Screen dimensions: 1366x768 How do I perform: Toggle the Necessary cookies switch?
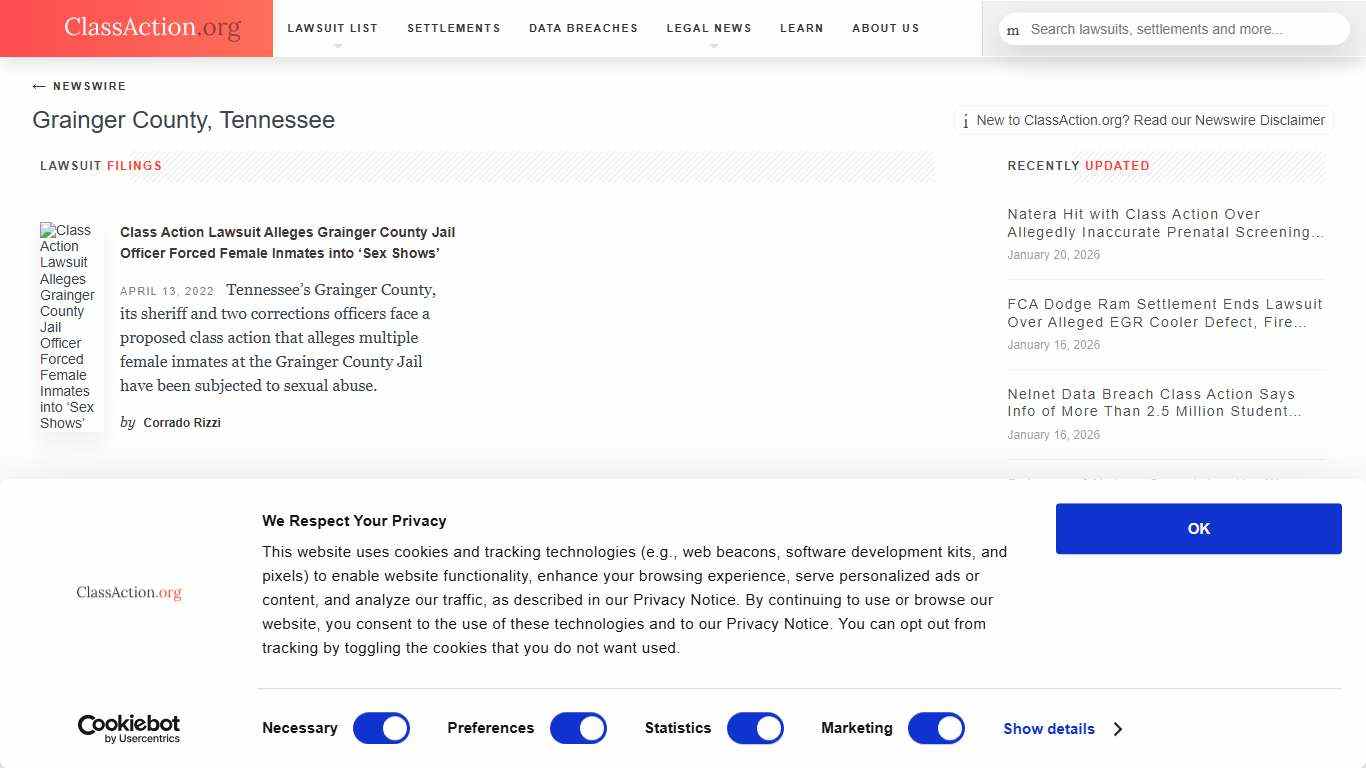pyautogui.click(x=381, y=728)
